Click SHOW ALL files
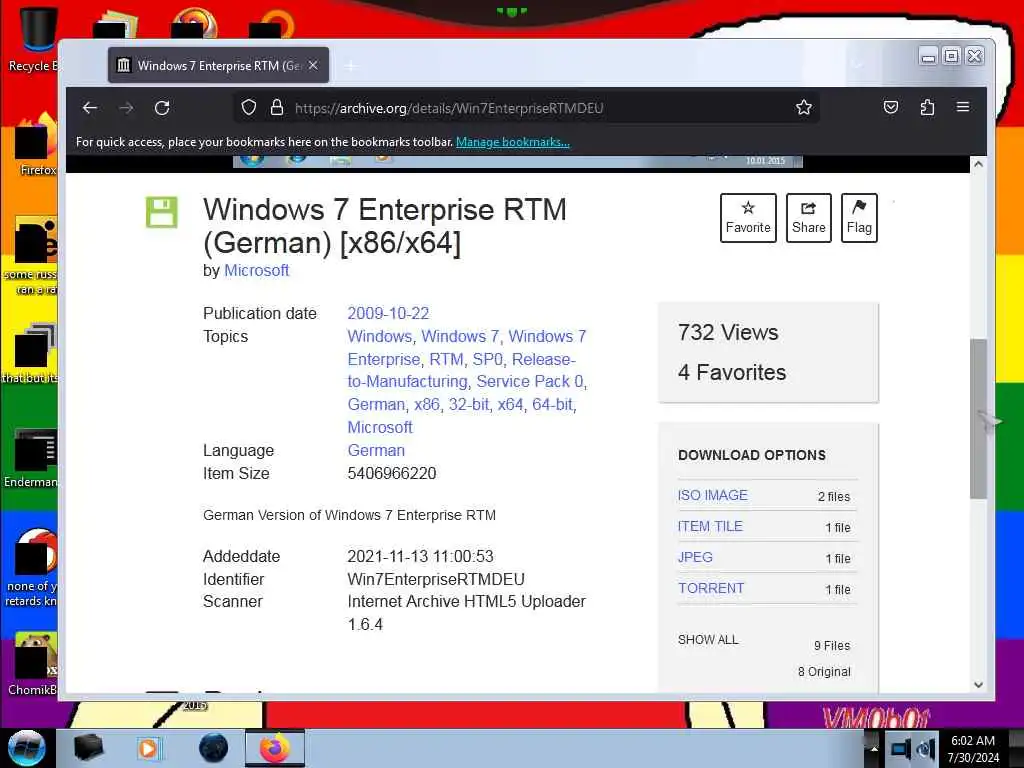Screen dimensions: 1024x768 (x=708, y=639)
